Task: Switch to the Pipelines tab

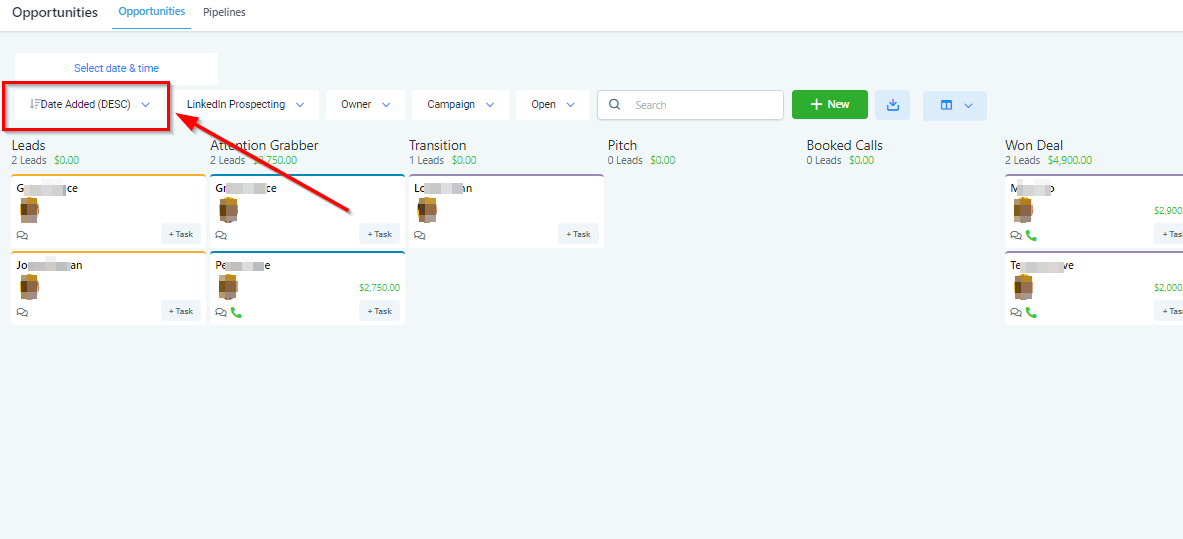Action: [x=224, y=12]
